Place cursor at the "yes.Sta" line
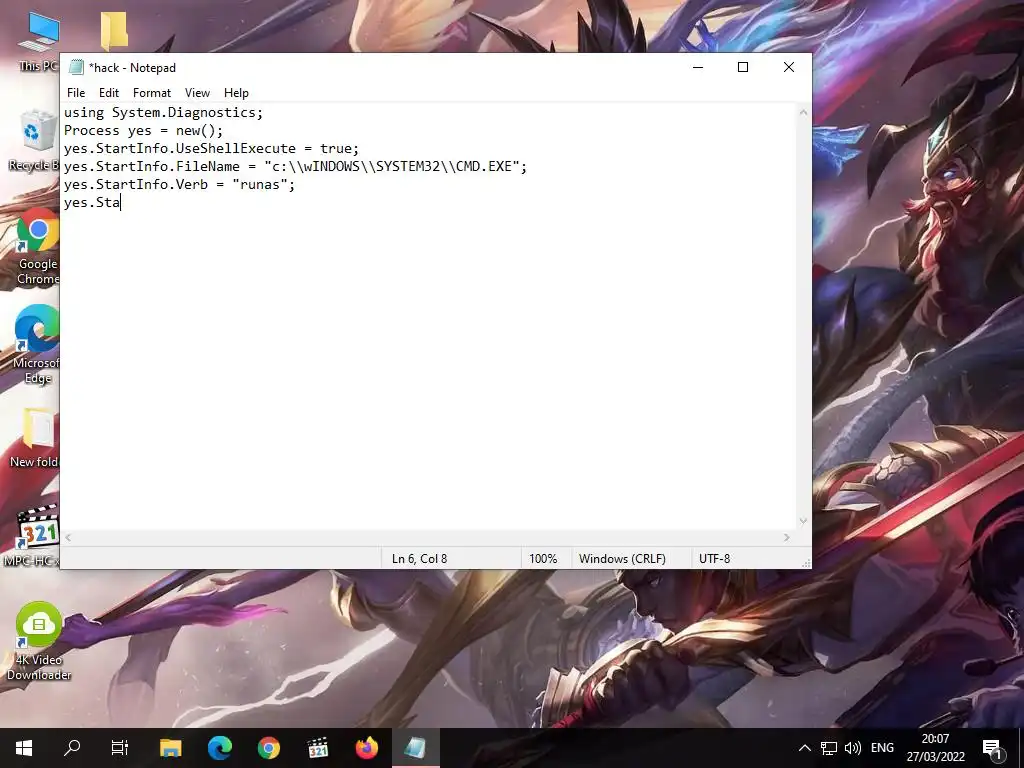The image size is (1024, 768). click(x=92, y=202)
